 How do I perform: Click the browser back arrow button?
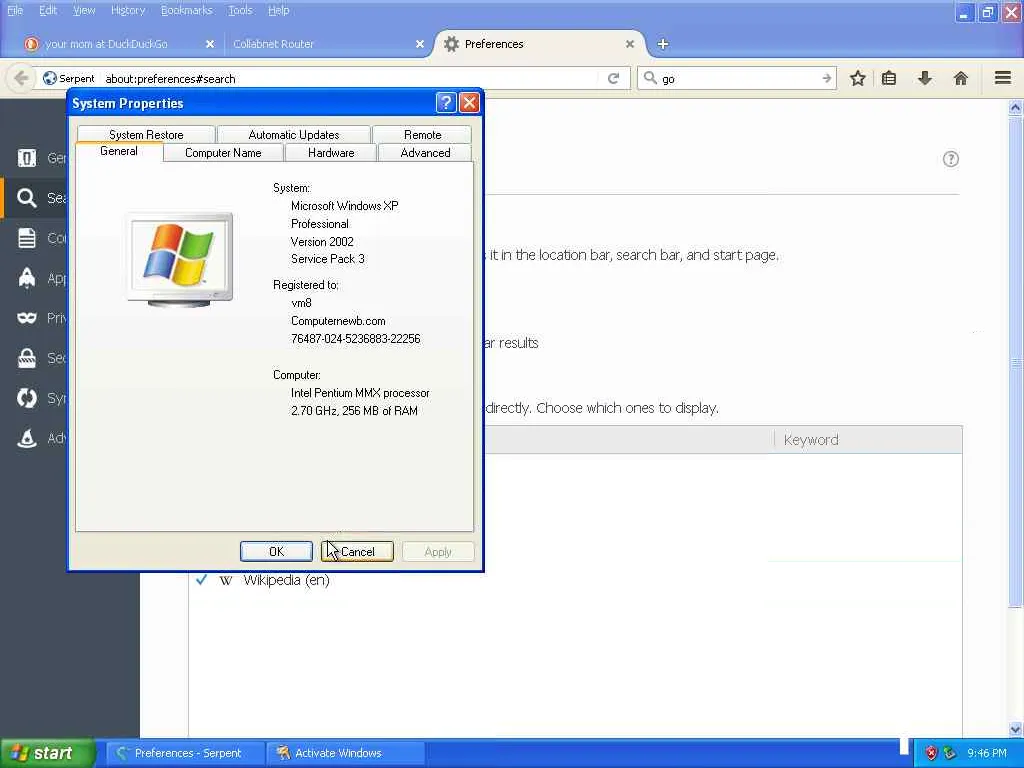pyautogui.click(x=21, y=78)
